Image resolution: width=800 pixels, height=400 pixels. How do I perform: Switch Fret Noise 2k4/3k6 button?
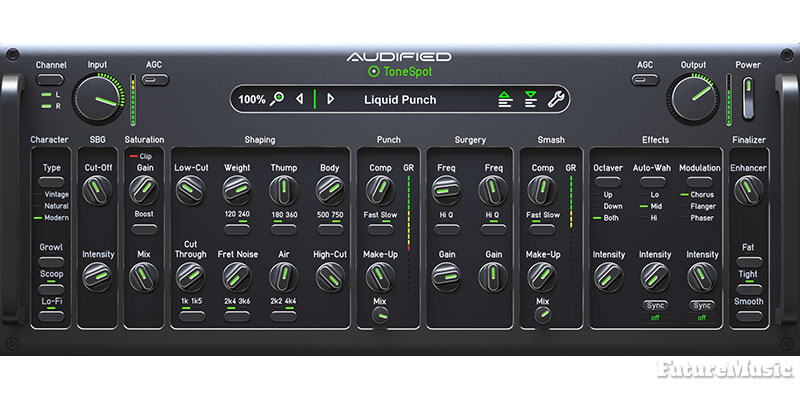coord(237,316)
